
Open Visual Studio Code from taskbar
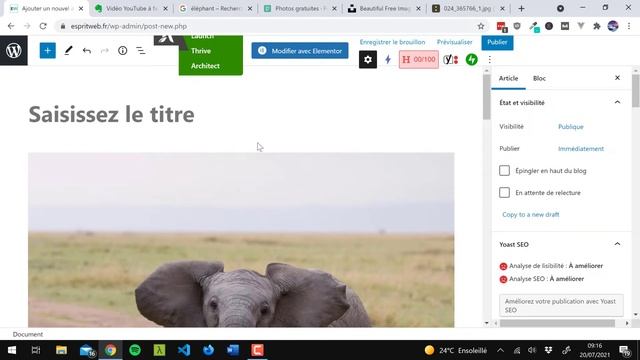tap(184, 350)
